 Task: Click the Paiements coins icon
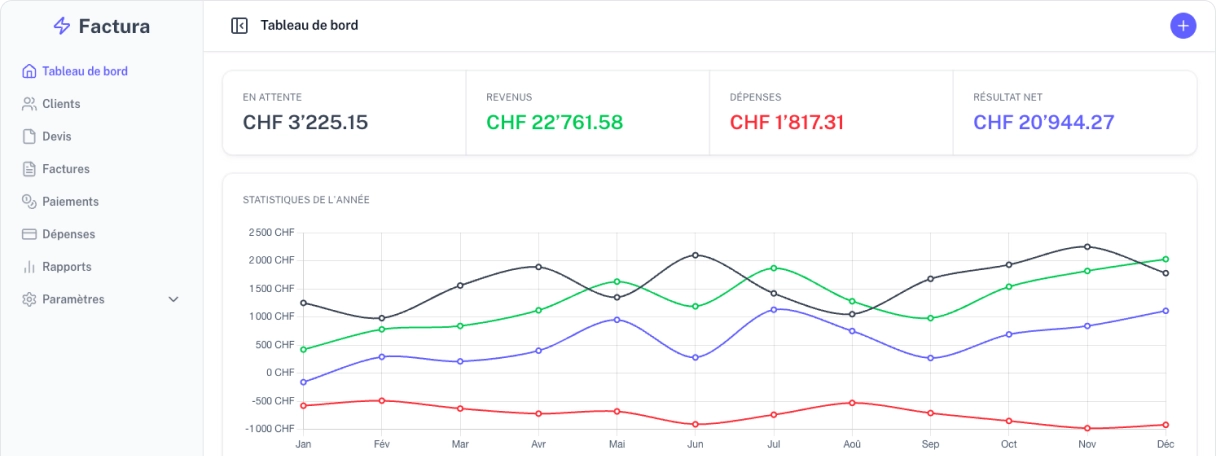pyautogui.click(x=29, y=202)
